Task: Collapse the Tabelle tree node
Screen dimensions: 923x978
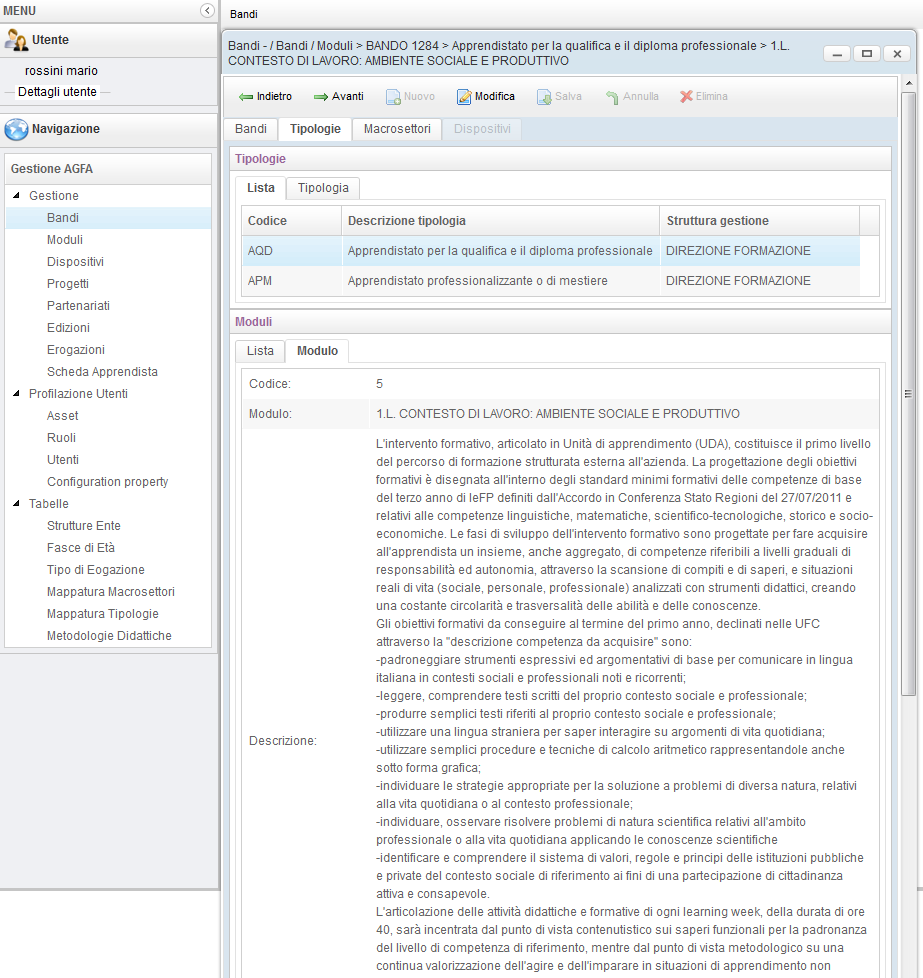Action: pyautogui.click(x=17, y=504)
